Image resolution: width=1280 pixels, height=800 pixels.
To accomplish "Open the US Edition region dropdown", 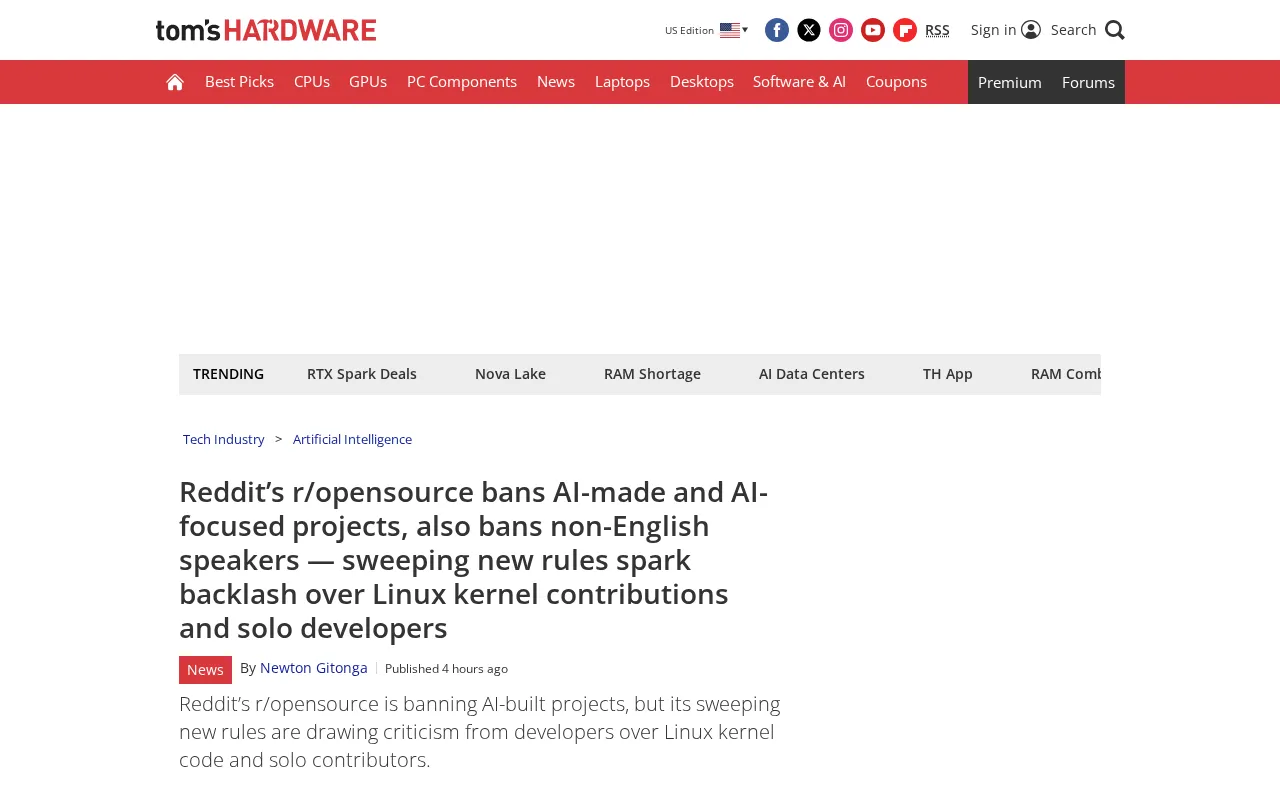I will 706,30.
